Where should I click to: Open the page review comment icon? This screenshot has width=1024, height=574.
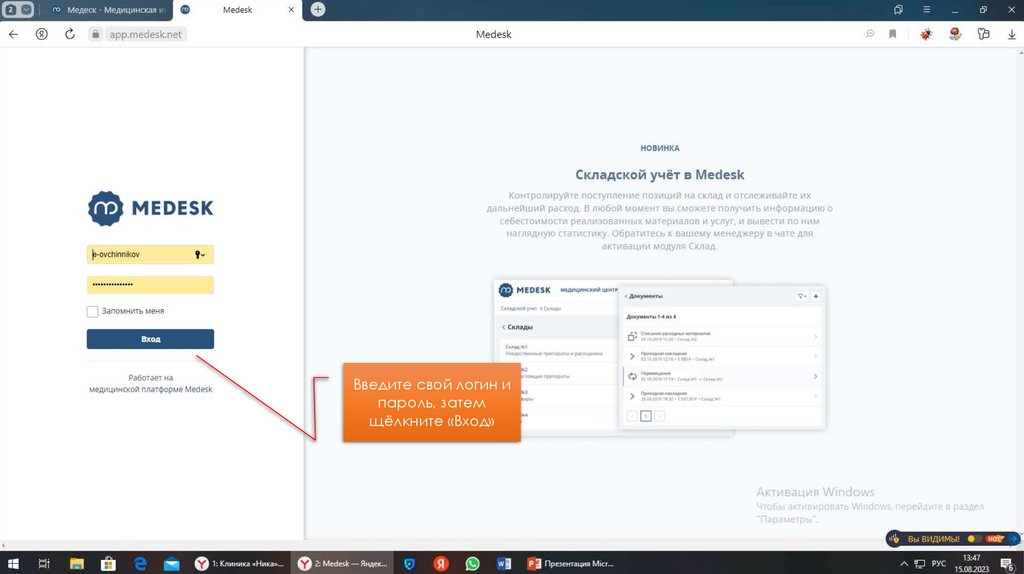870,34
